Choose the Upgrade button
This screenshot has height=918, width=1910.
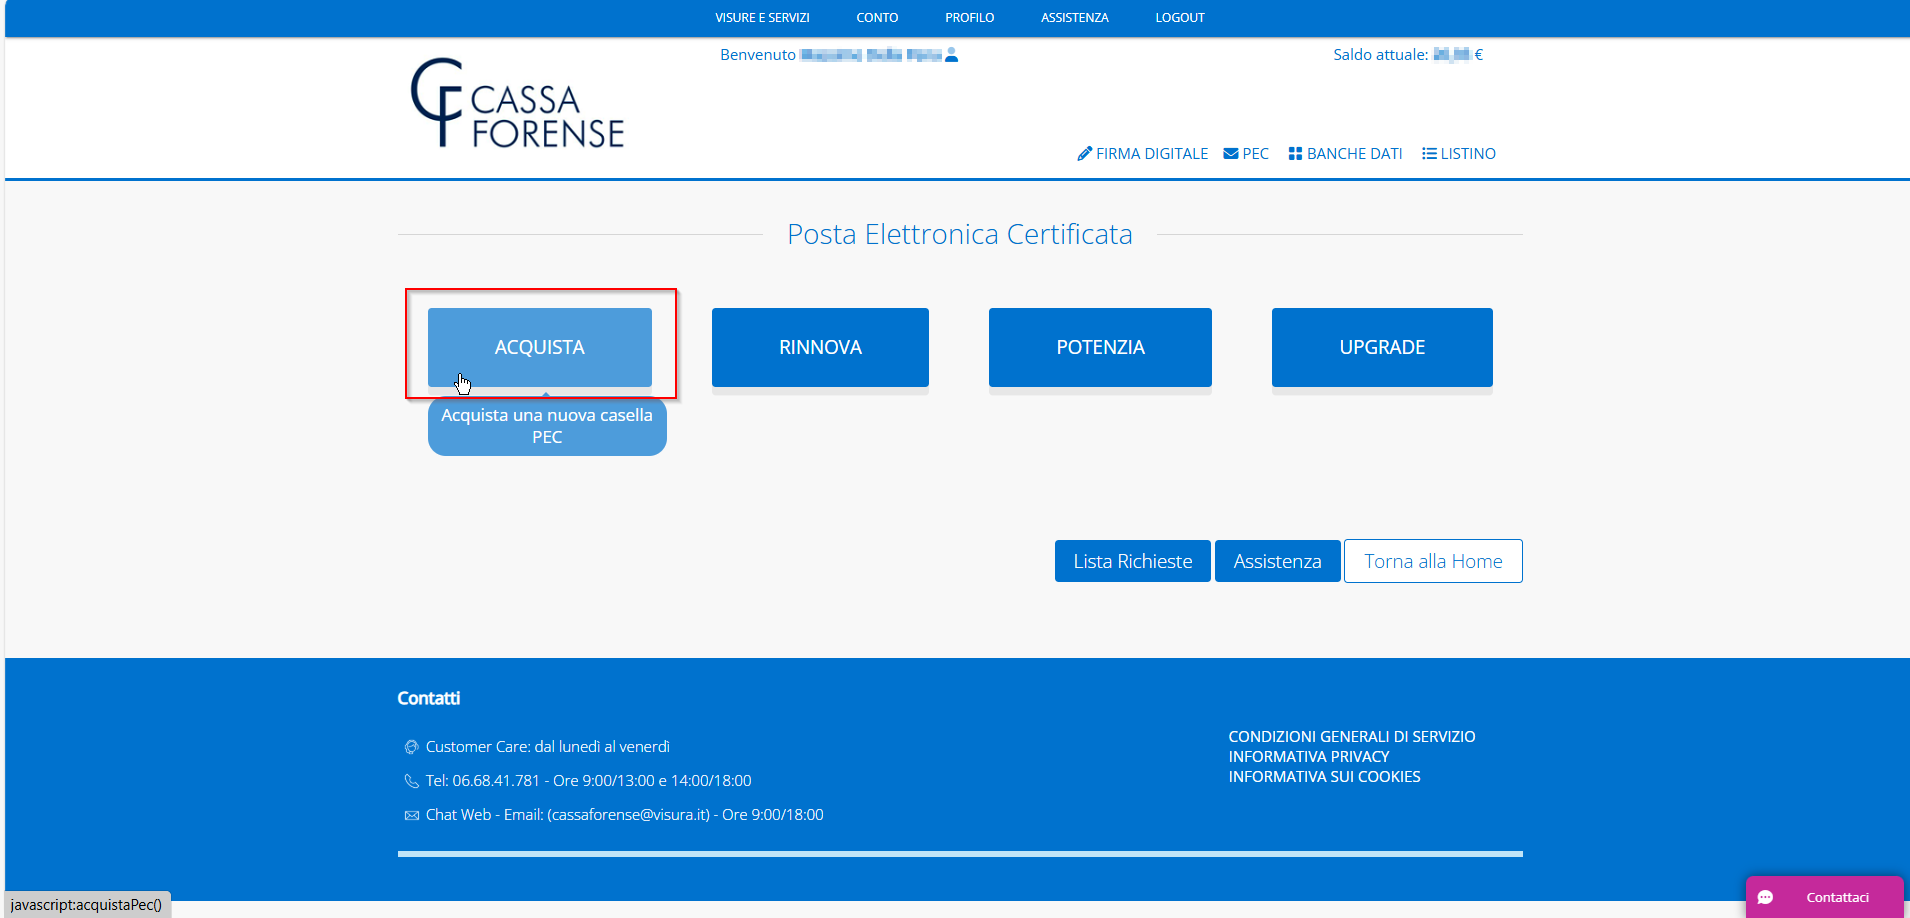pyautogui.click(x=1382, y=347)
